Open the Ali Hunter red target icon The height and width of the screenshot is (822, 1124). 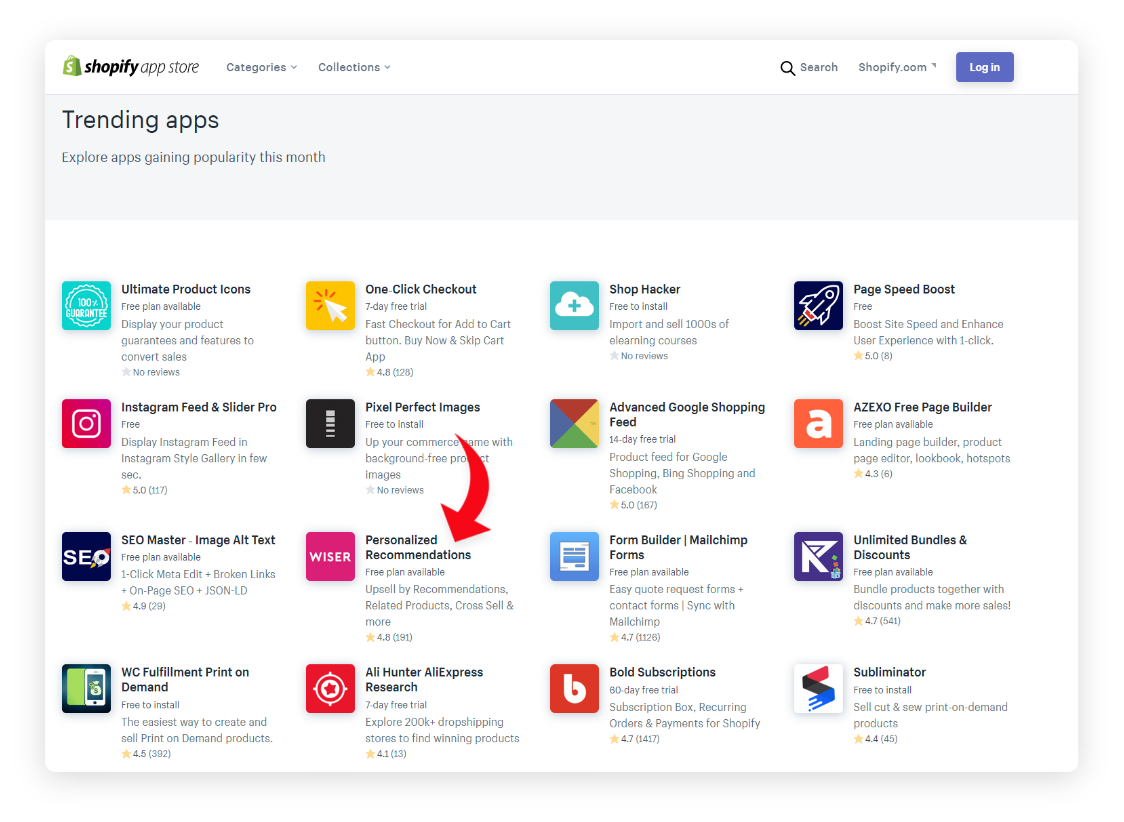click(x=330, y=689)
